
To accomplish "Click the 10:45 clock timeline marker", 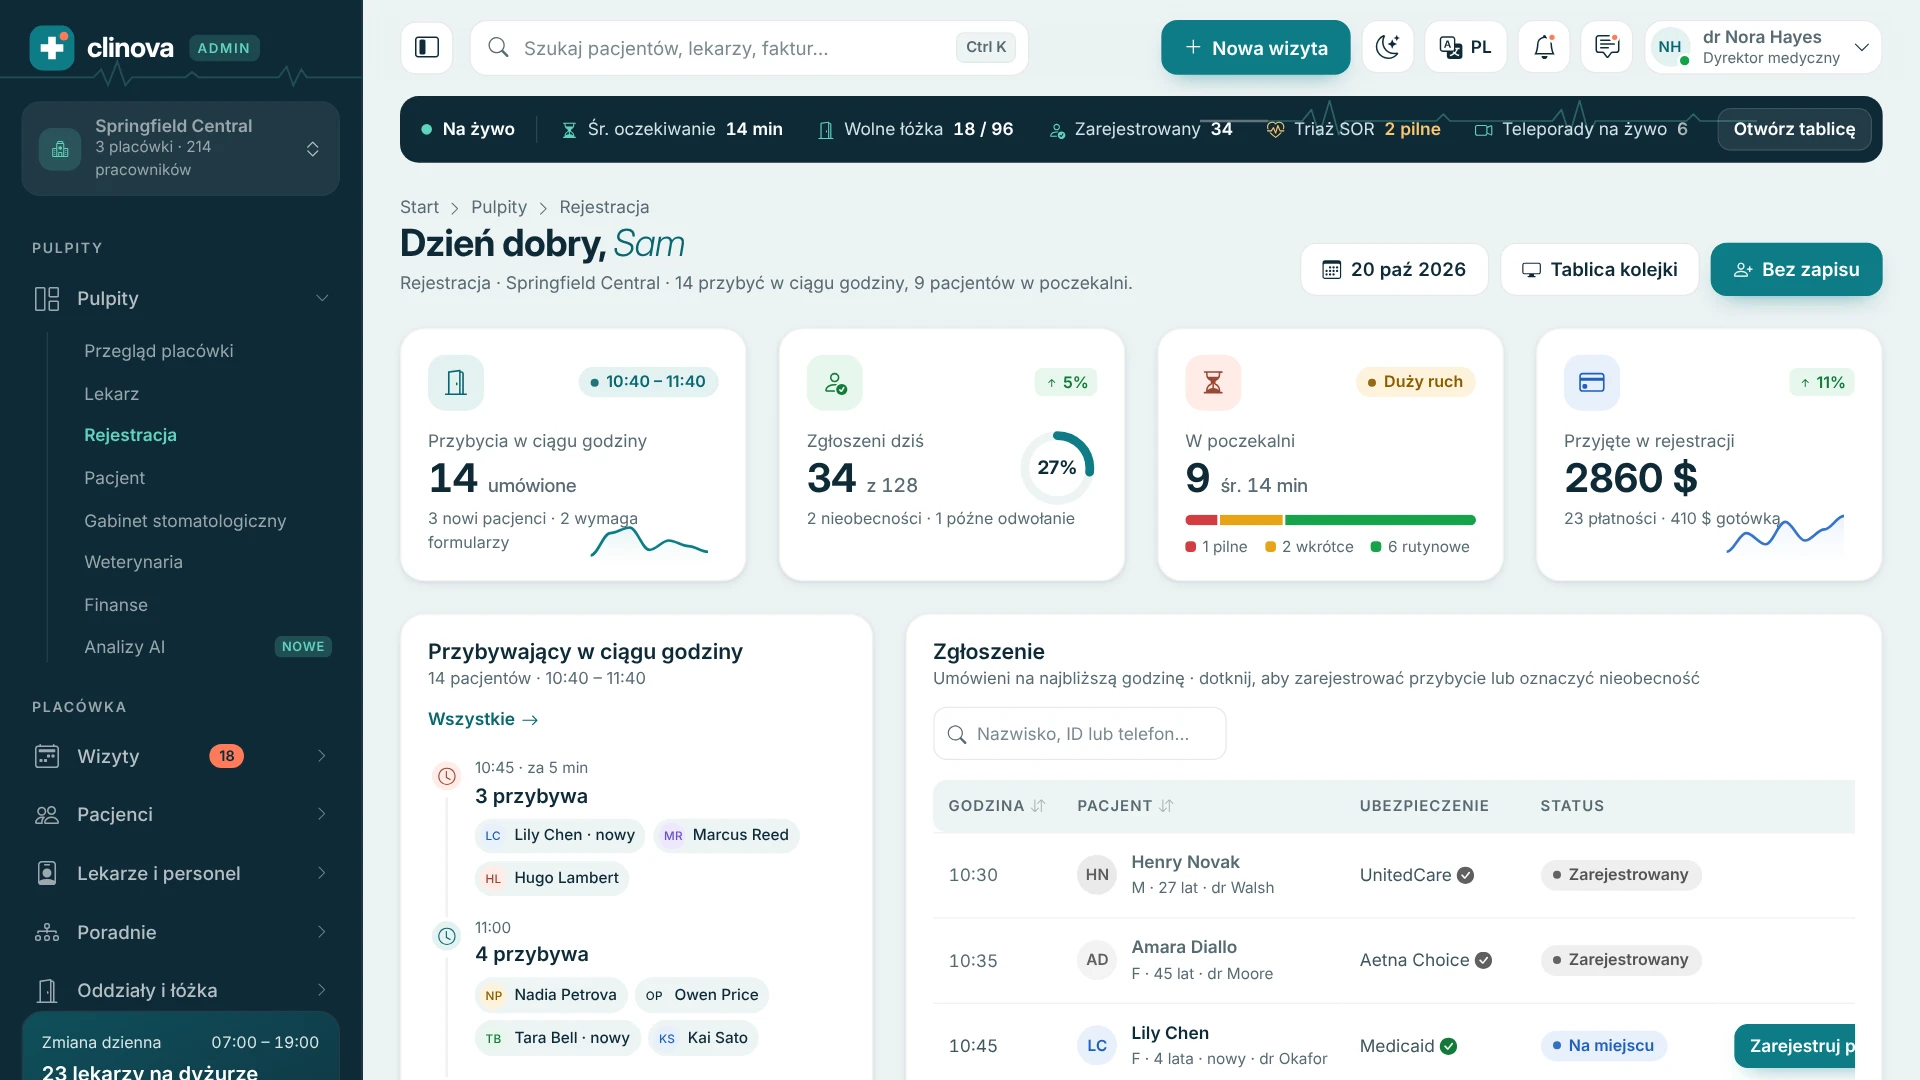I will point(447,776).
